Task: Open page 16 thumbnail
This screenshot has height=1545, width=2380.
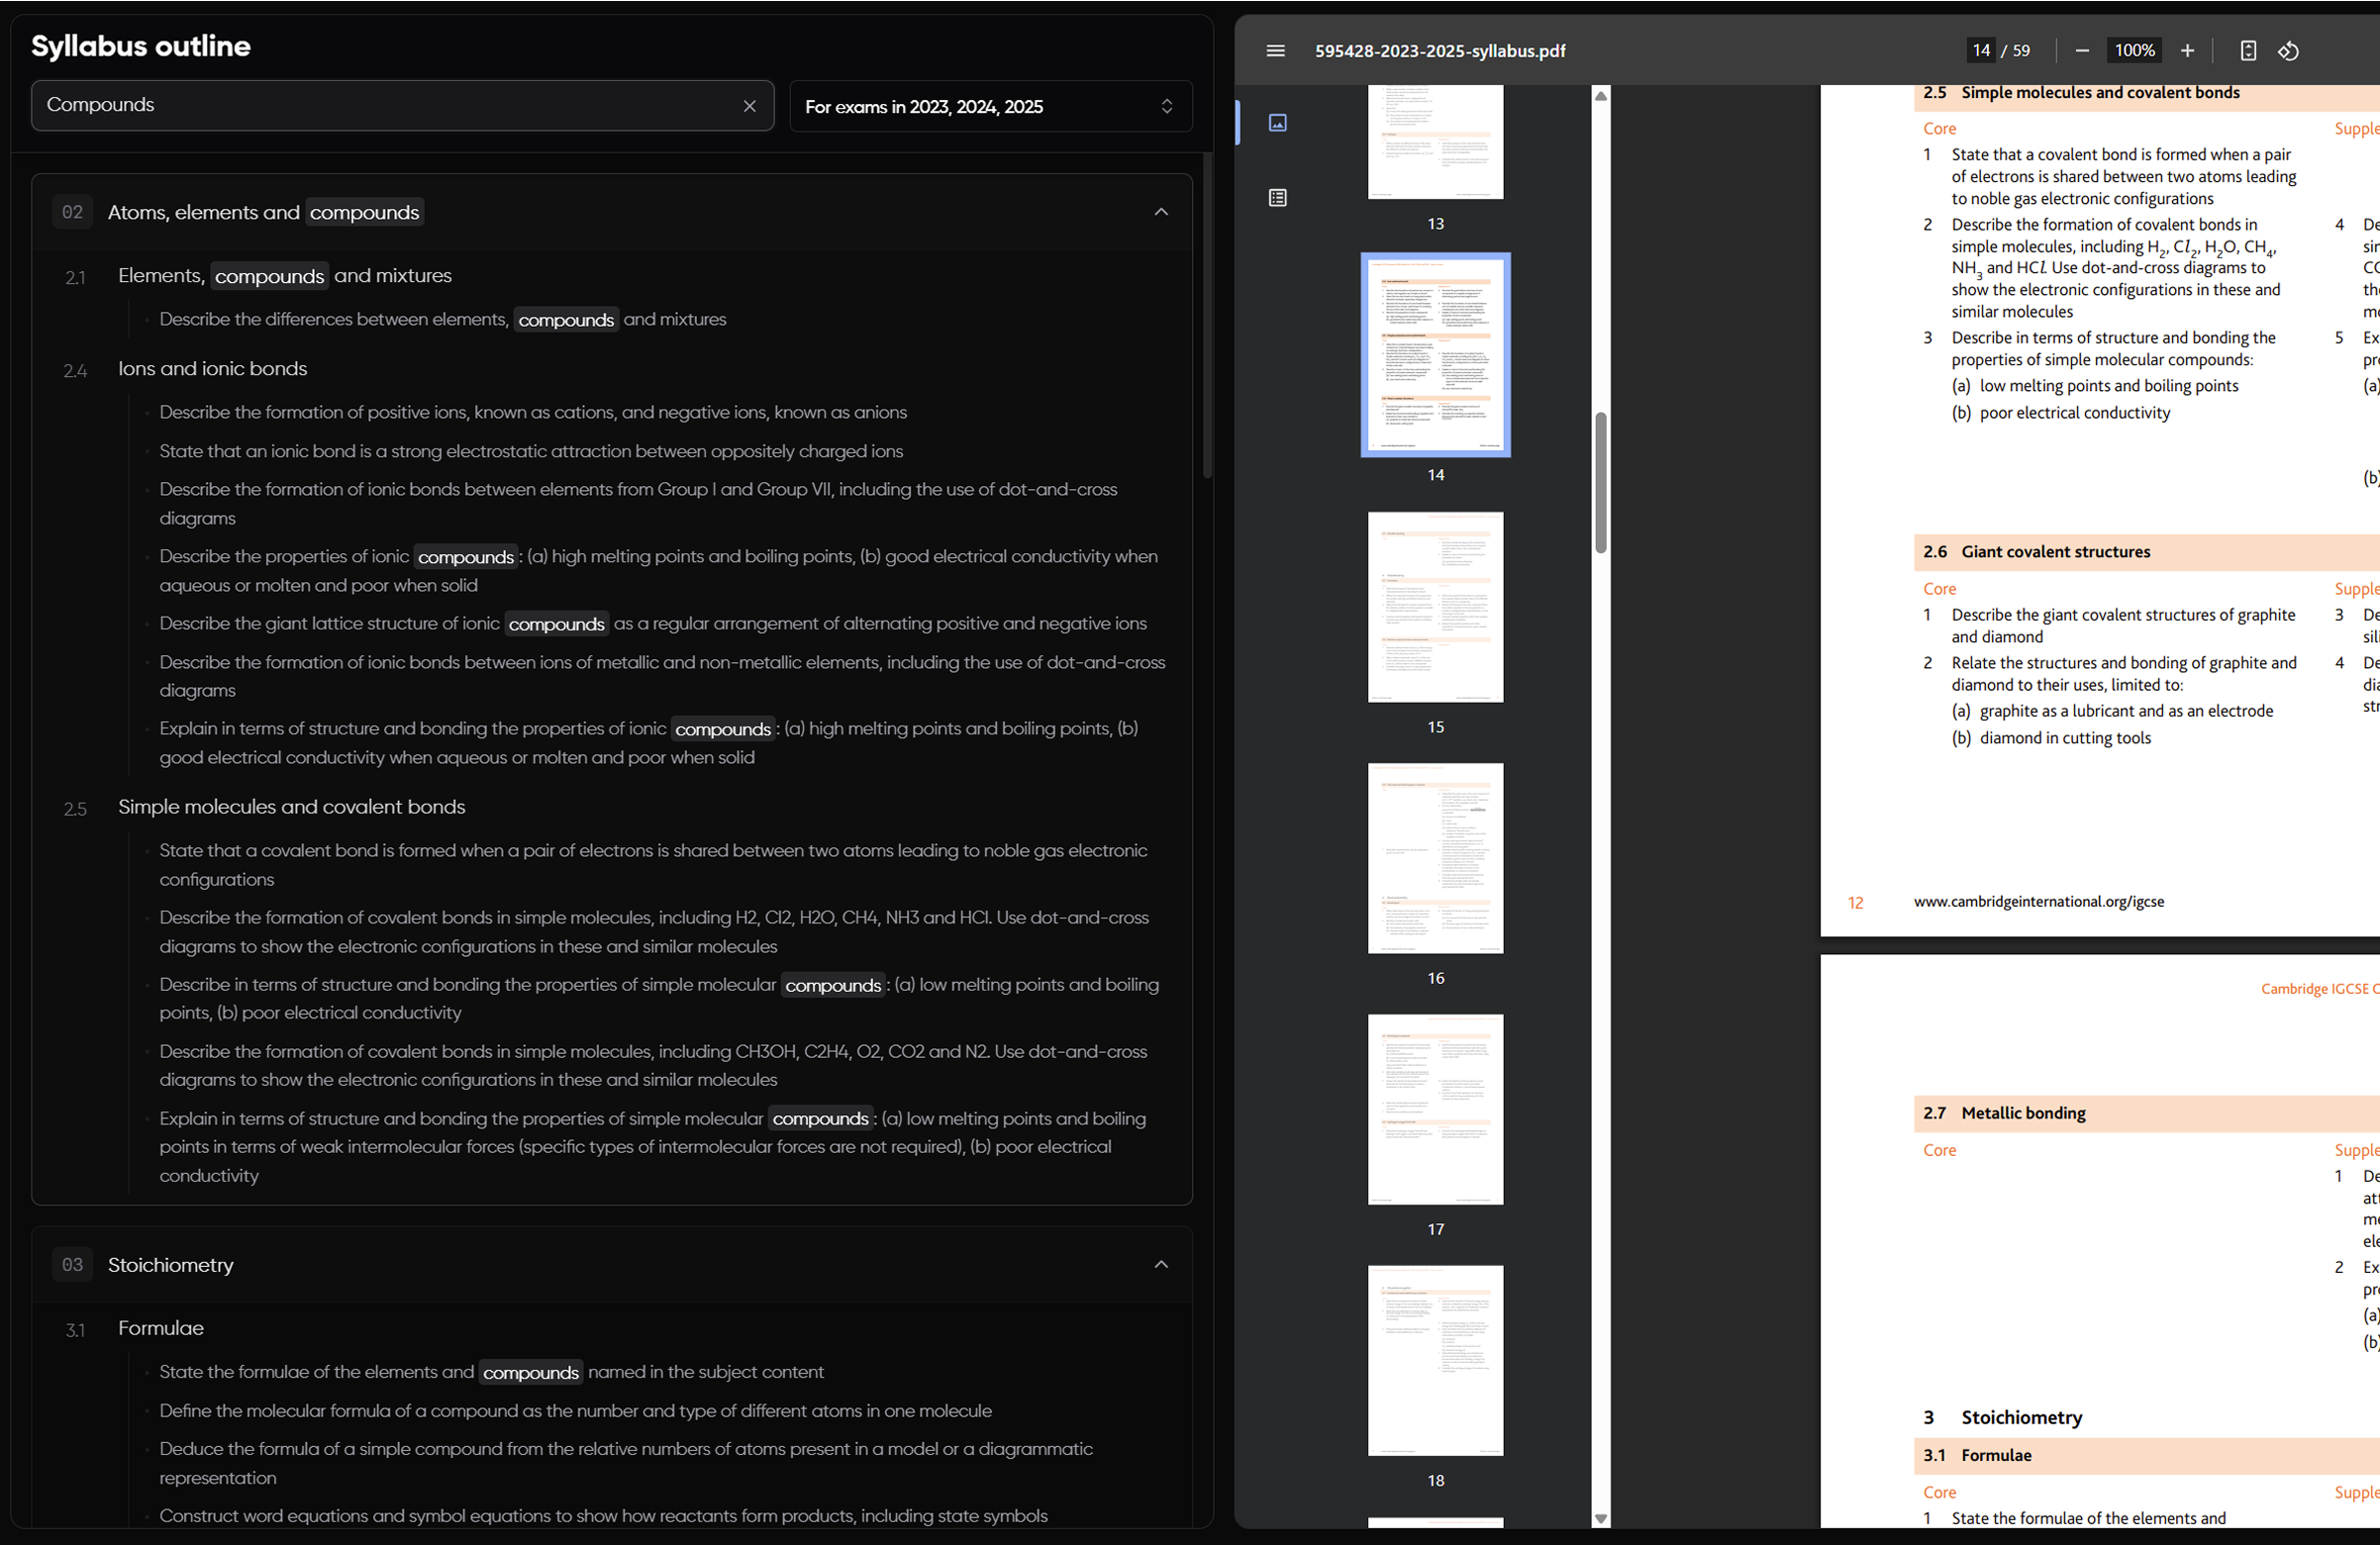Action: tap(1435, 858)
